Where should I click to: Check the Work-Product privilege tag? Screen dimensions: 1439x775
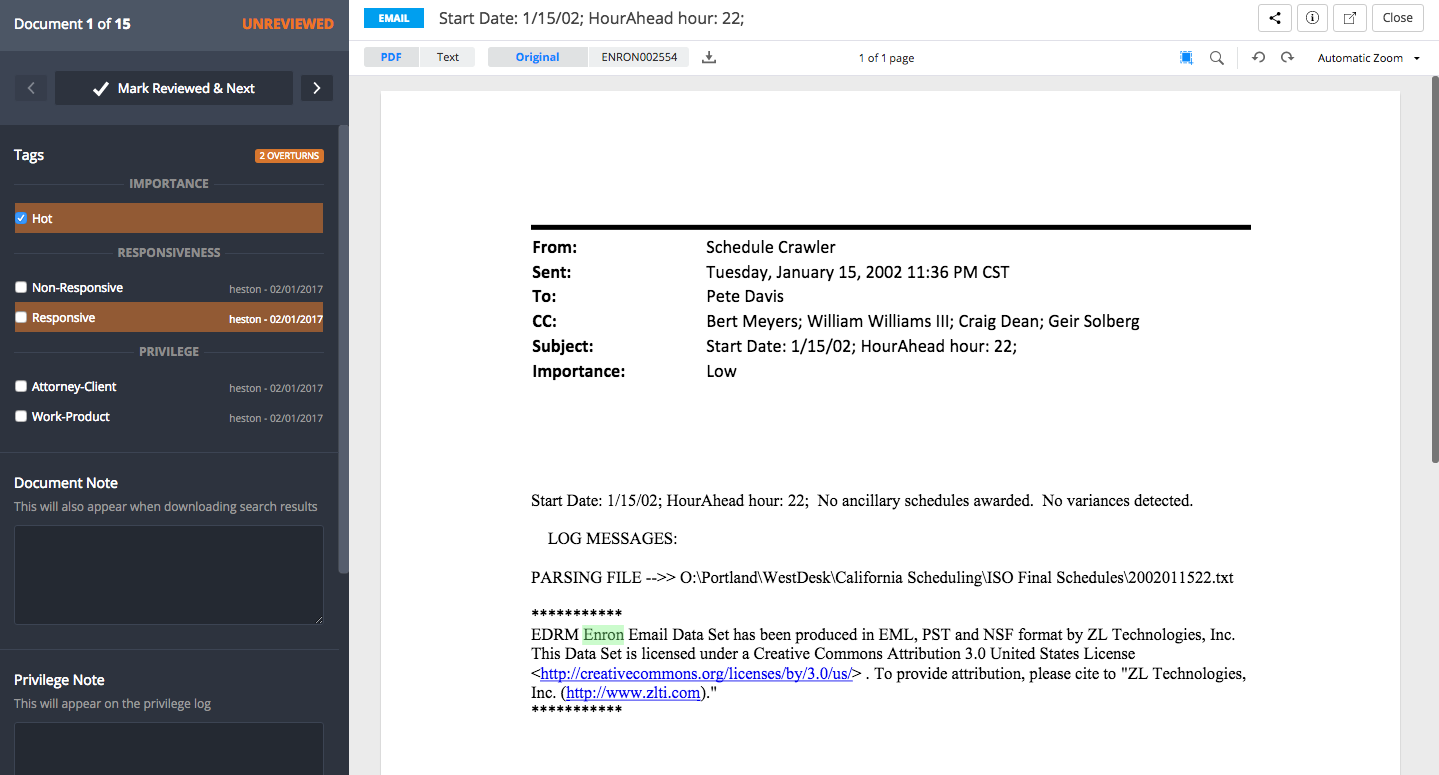(x=21, y=416)
